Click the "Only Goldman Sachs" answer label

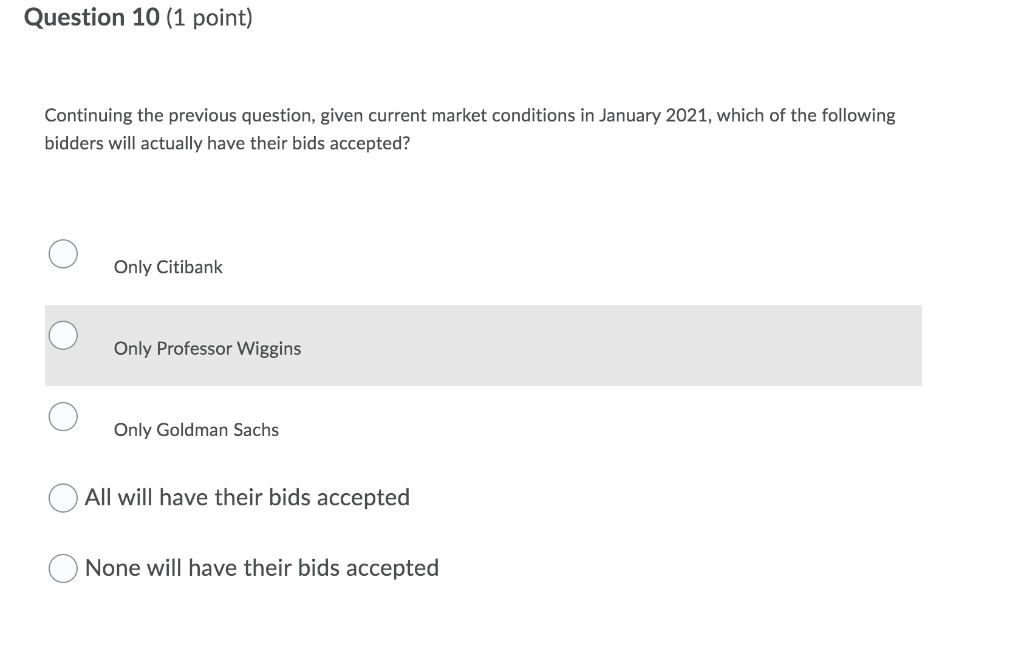coord(196,429)
